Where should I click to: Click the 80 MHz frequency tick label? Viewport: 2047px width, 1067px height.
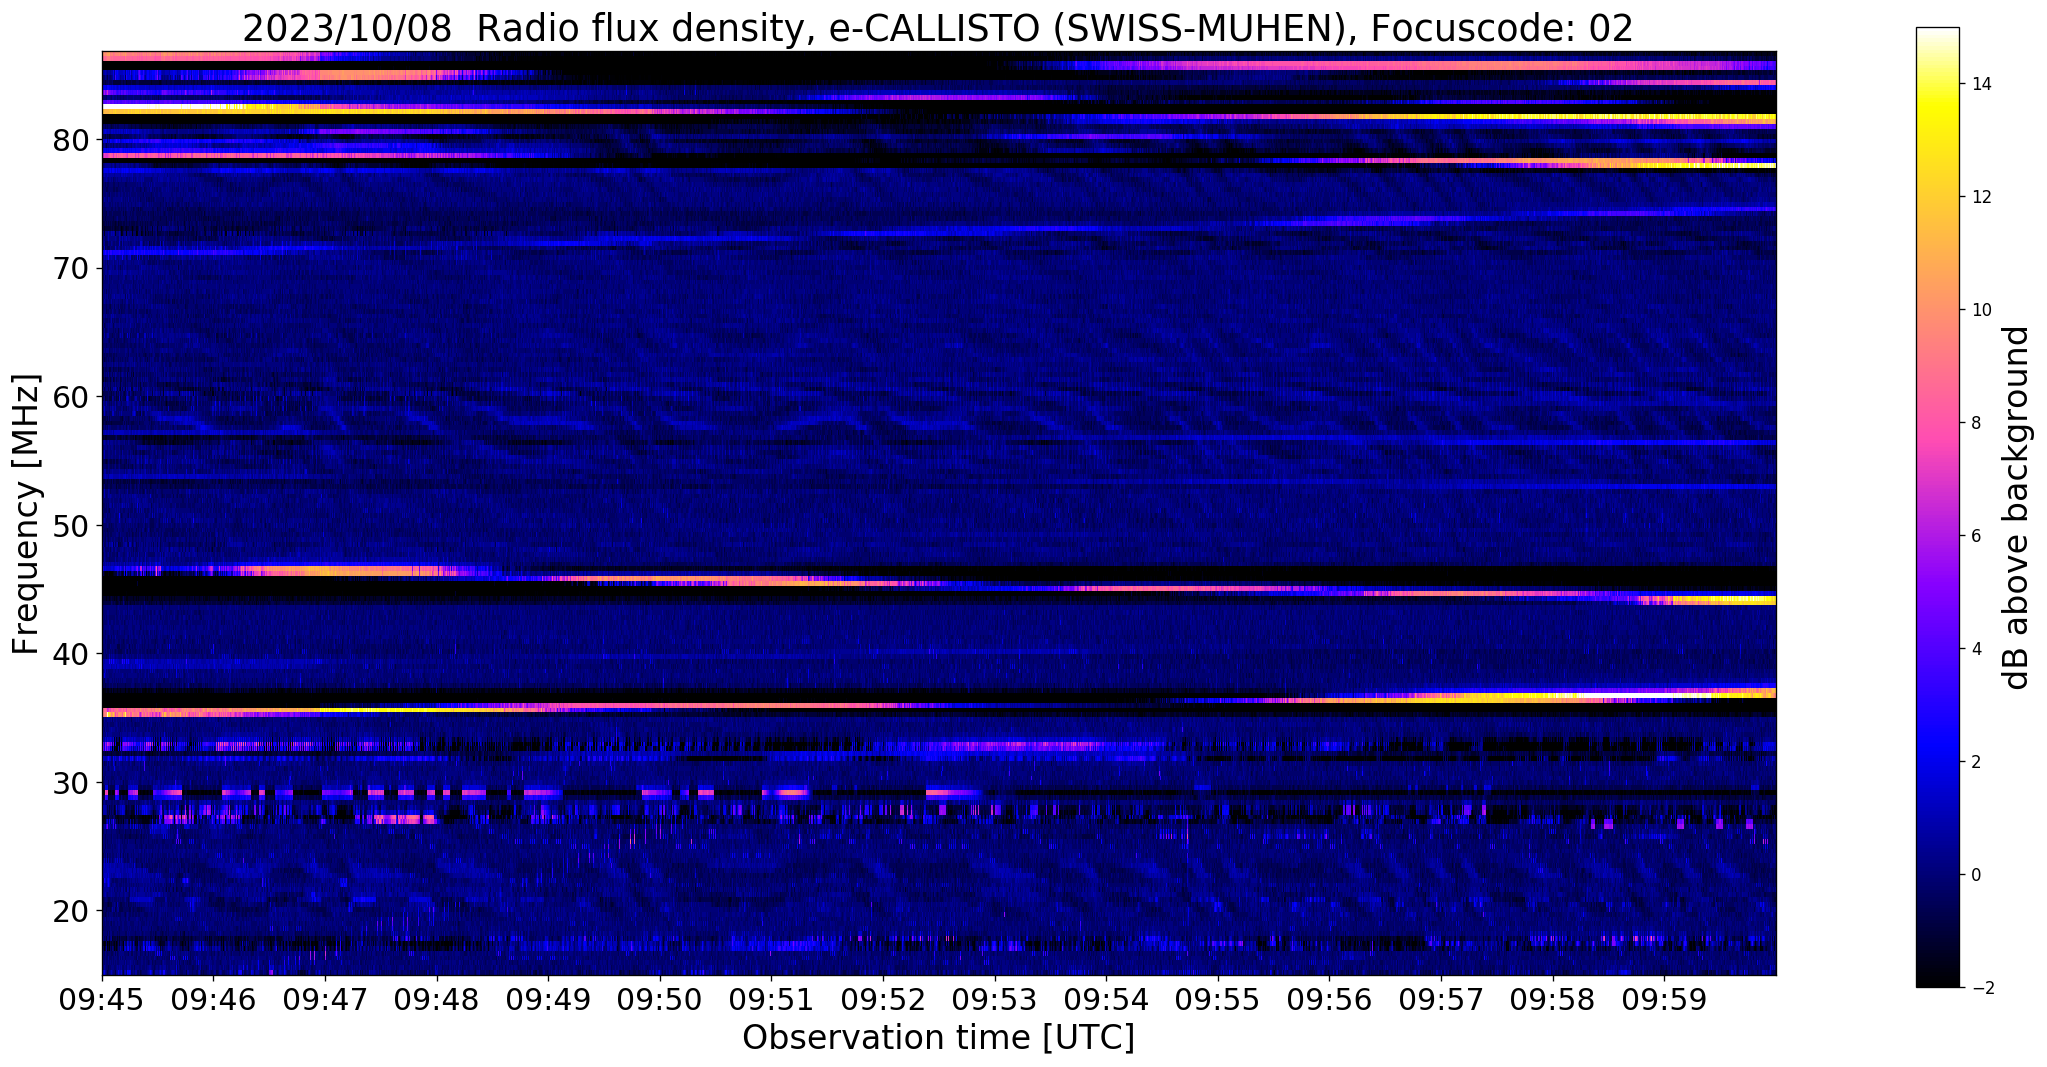click(x=71, y=140)
